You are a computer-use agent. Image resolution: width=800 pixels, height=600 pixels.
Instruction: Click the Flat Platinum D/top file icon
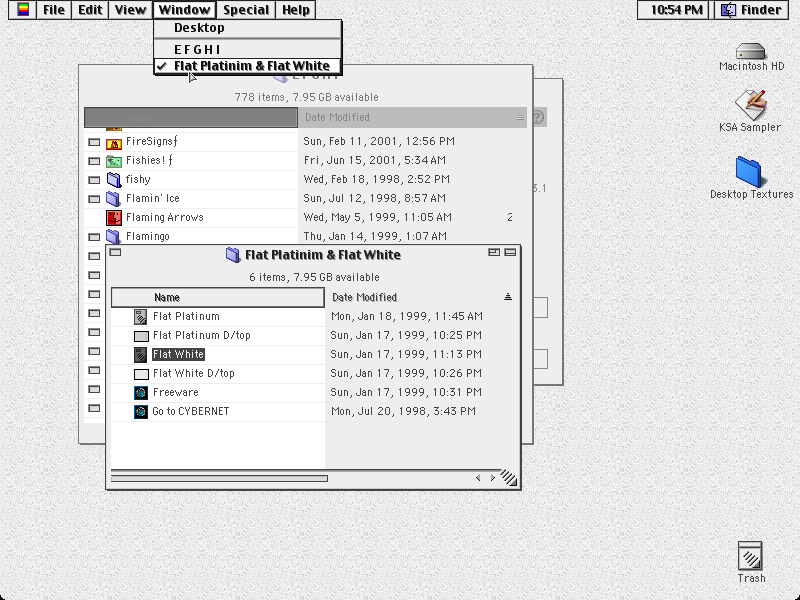[x=141, y=336]
